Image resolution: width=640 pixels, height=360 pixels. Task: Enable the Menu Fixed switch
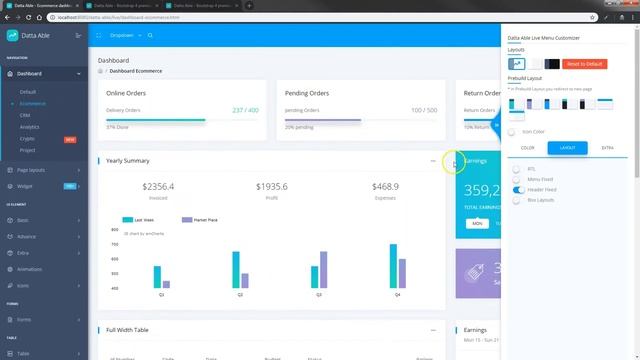[x=517, y=180]
